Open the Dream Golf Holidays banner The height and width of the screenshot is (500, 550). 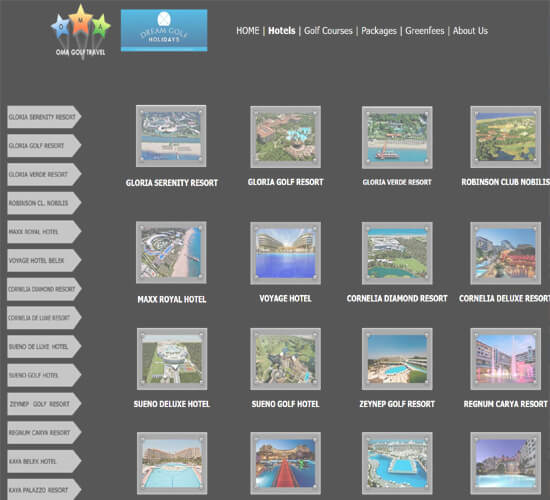pos(164,31)
